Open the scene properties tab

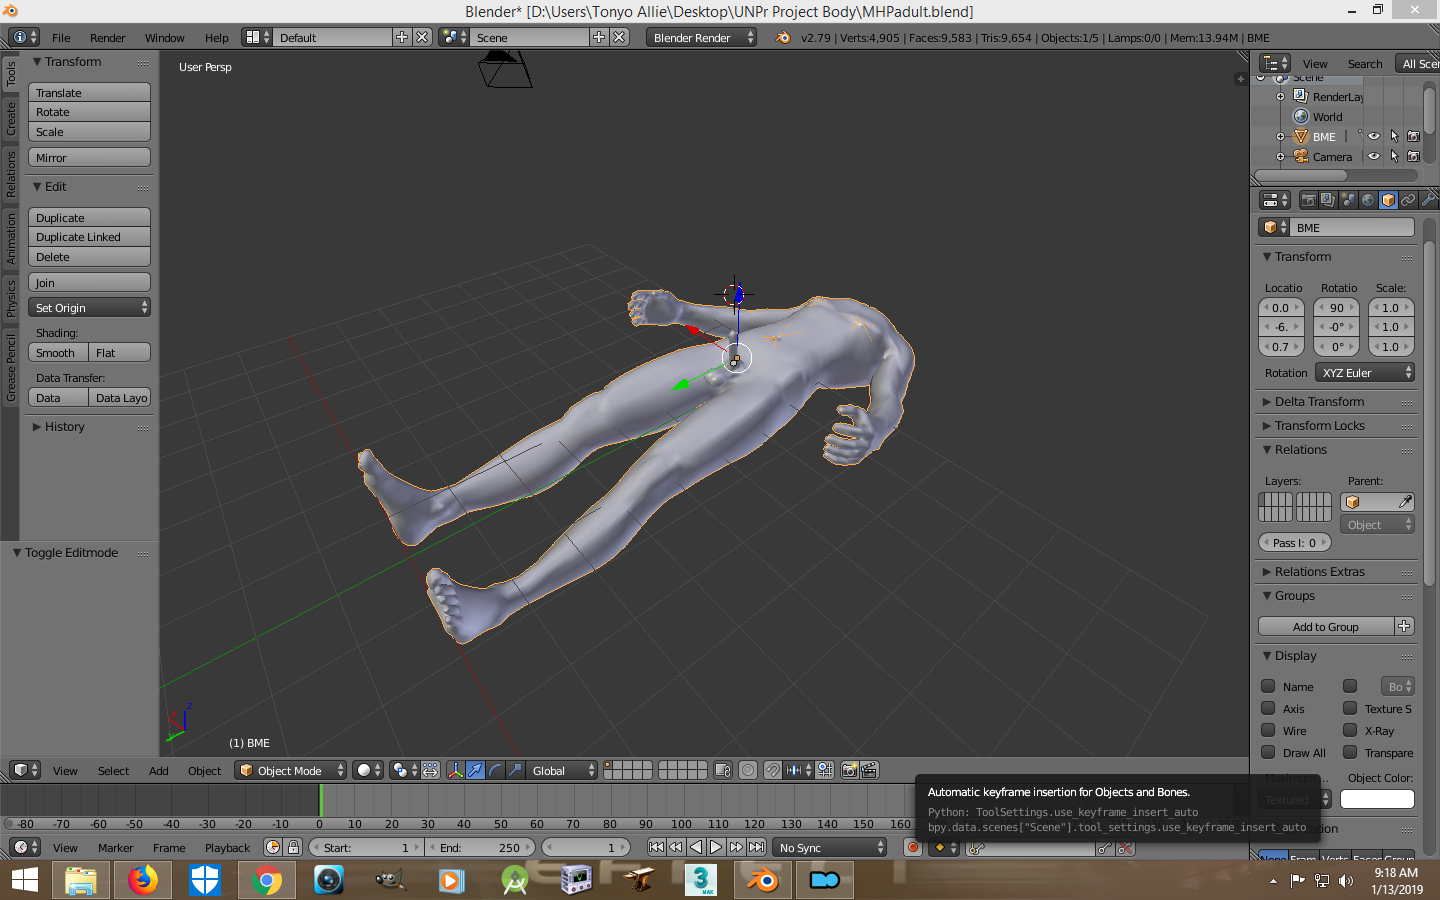tap(1348, 200)
